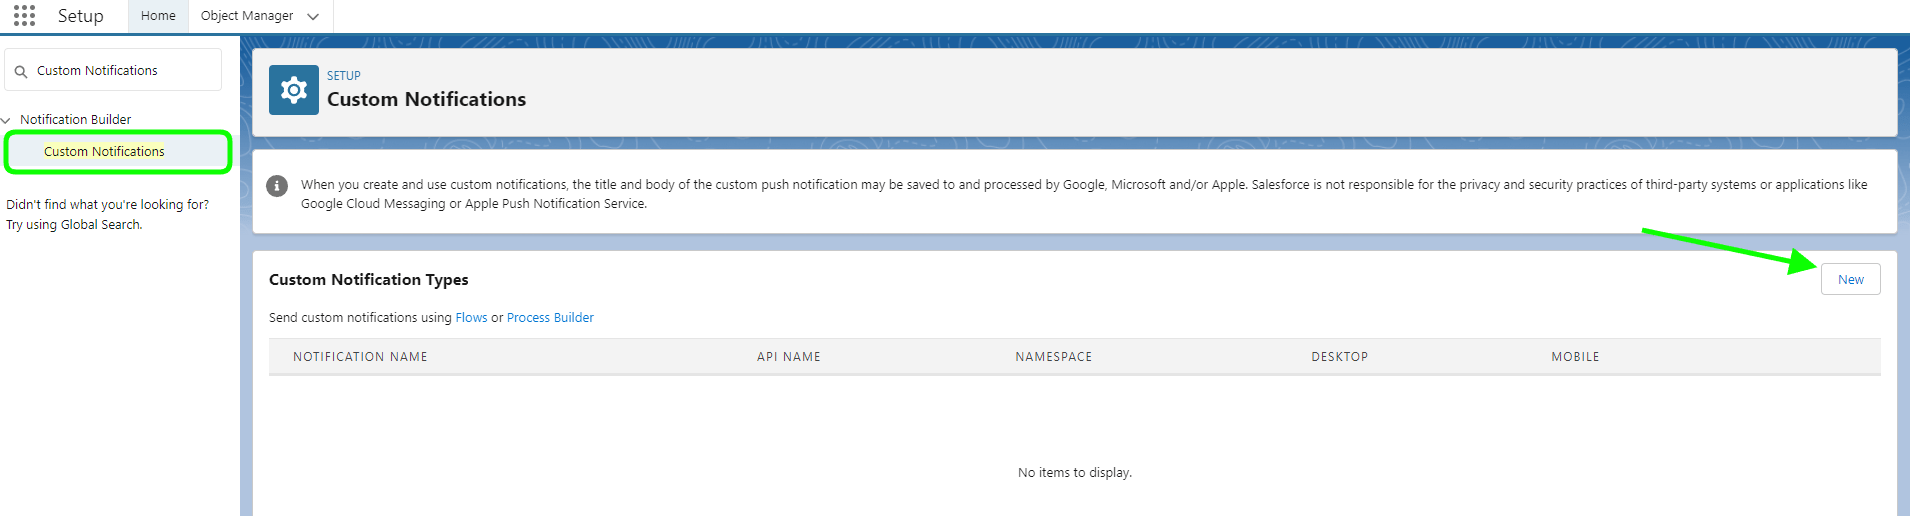Screen dimensions: 1910x516
Task: Click the Desktop column header
Action: click(x=1340, y=357)
